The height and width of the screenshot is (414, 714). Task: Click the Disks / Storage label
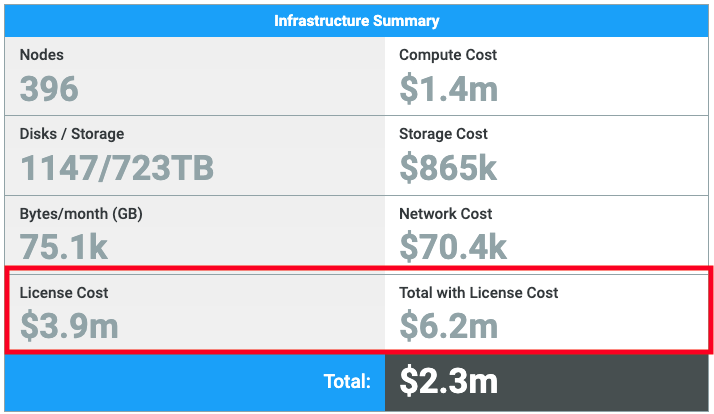[x=72, y=134]
